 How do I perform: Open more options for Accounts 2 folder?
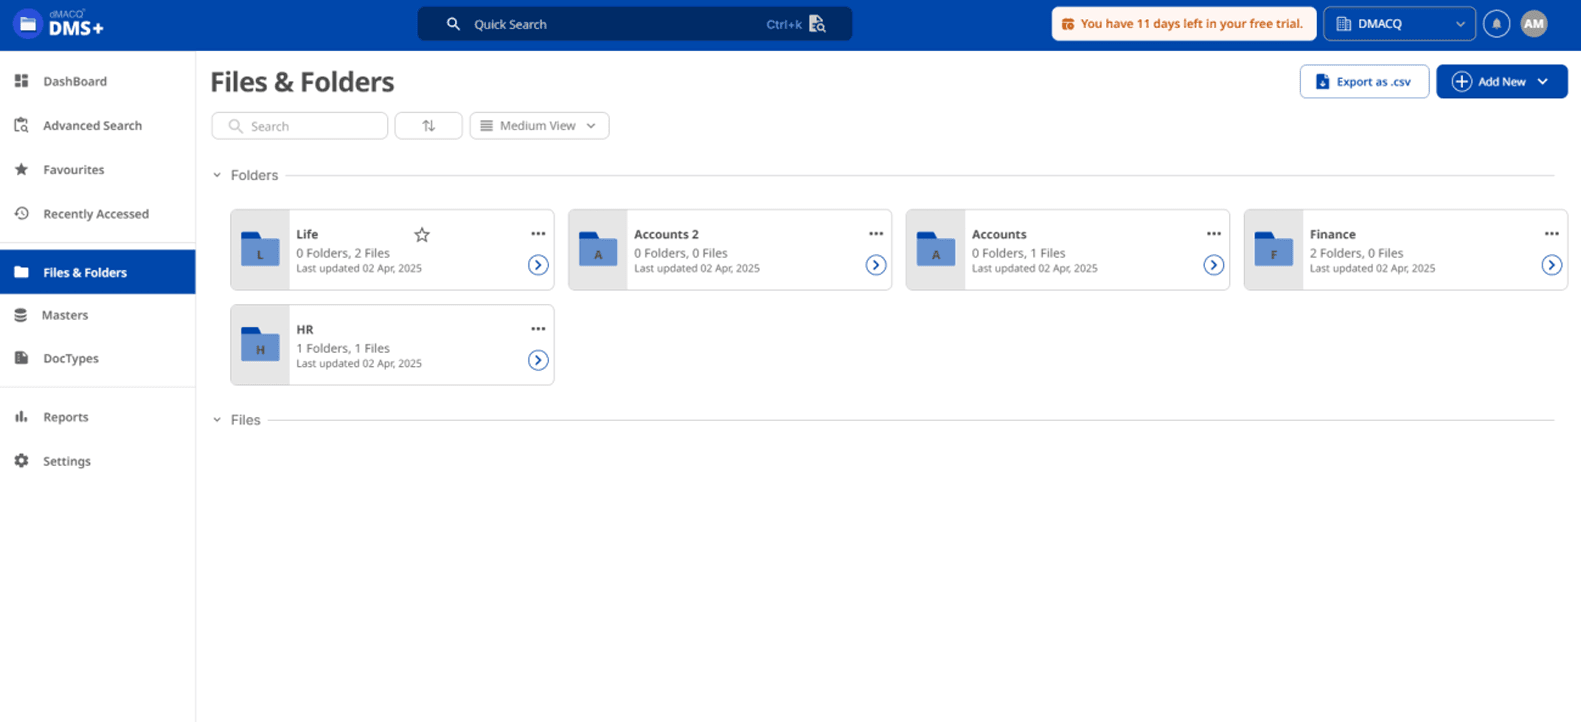[x=876, y=234]
